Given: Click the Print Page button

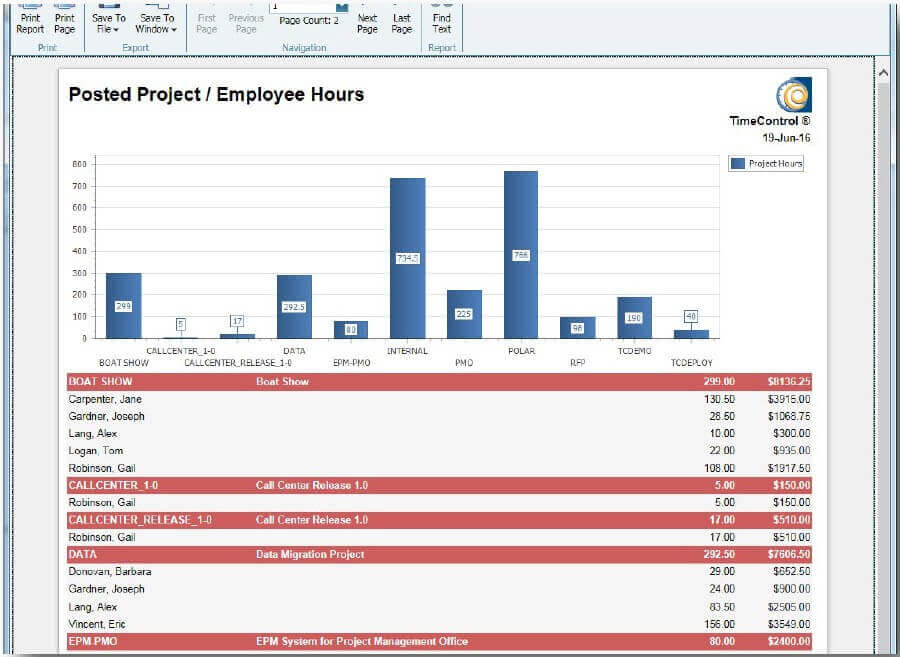Looking at the screenshot, I should 64,22.
